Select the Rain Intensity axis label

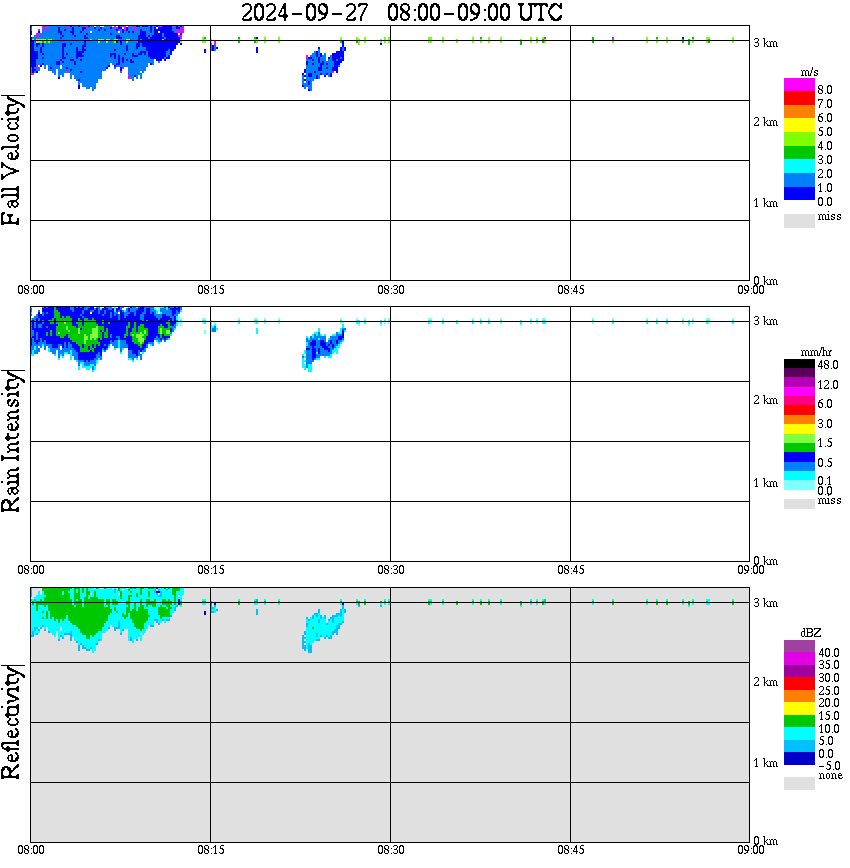[12, 441]
